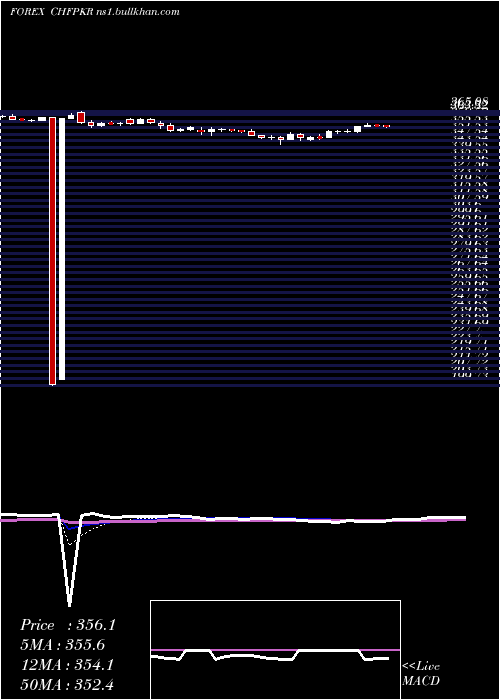Click the '50MA : 352.4' value

tap(68, 684)
